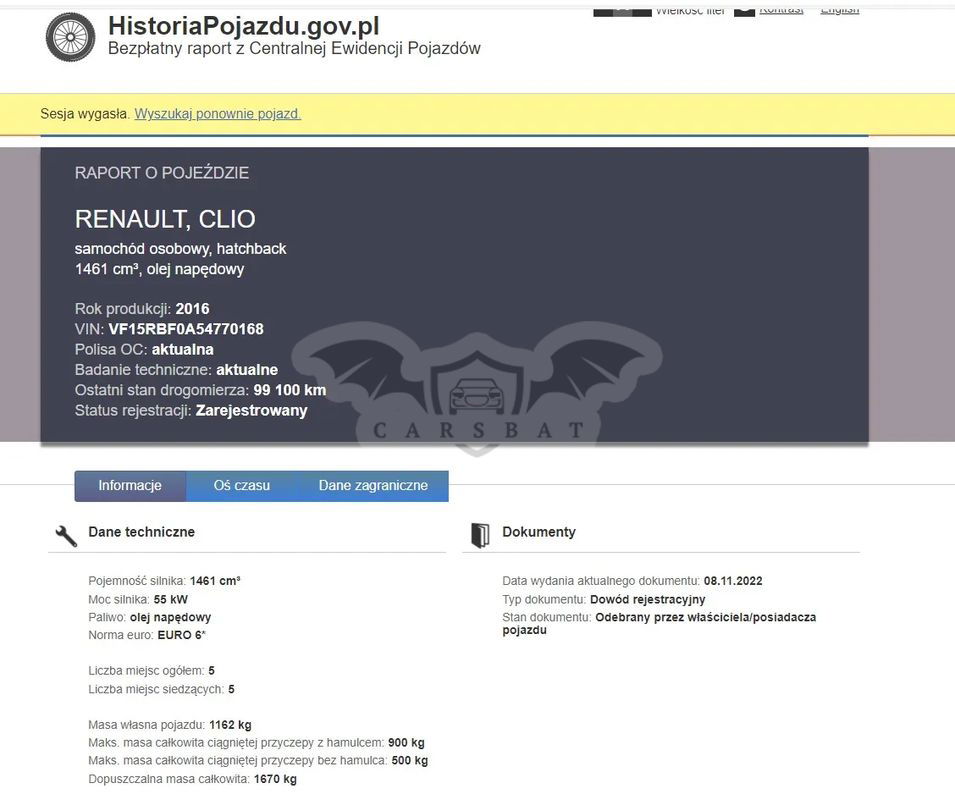The image size is (955, 799).
Task: Follow the Wyszukaj ponownie pojazd link
Action: [x=218, y=114]
